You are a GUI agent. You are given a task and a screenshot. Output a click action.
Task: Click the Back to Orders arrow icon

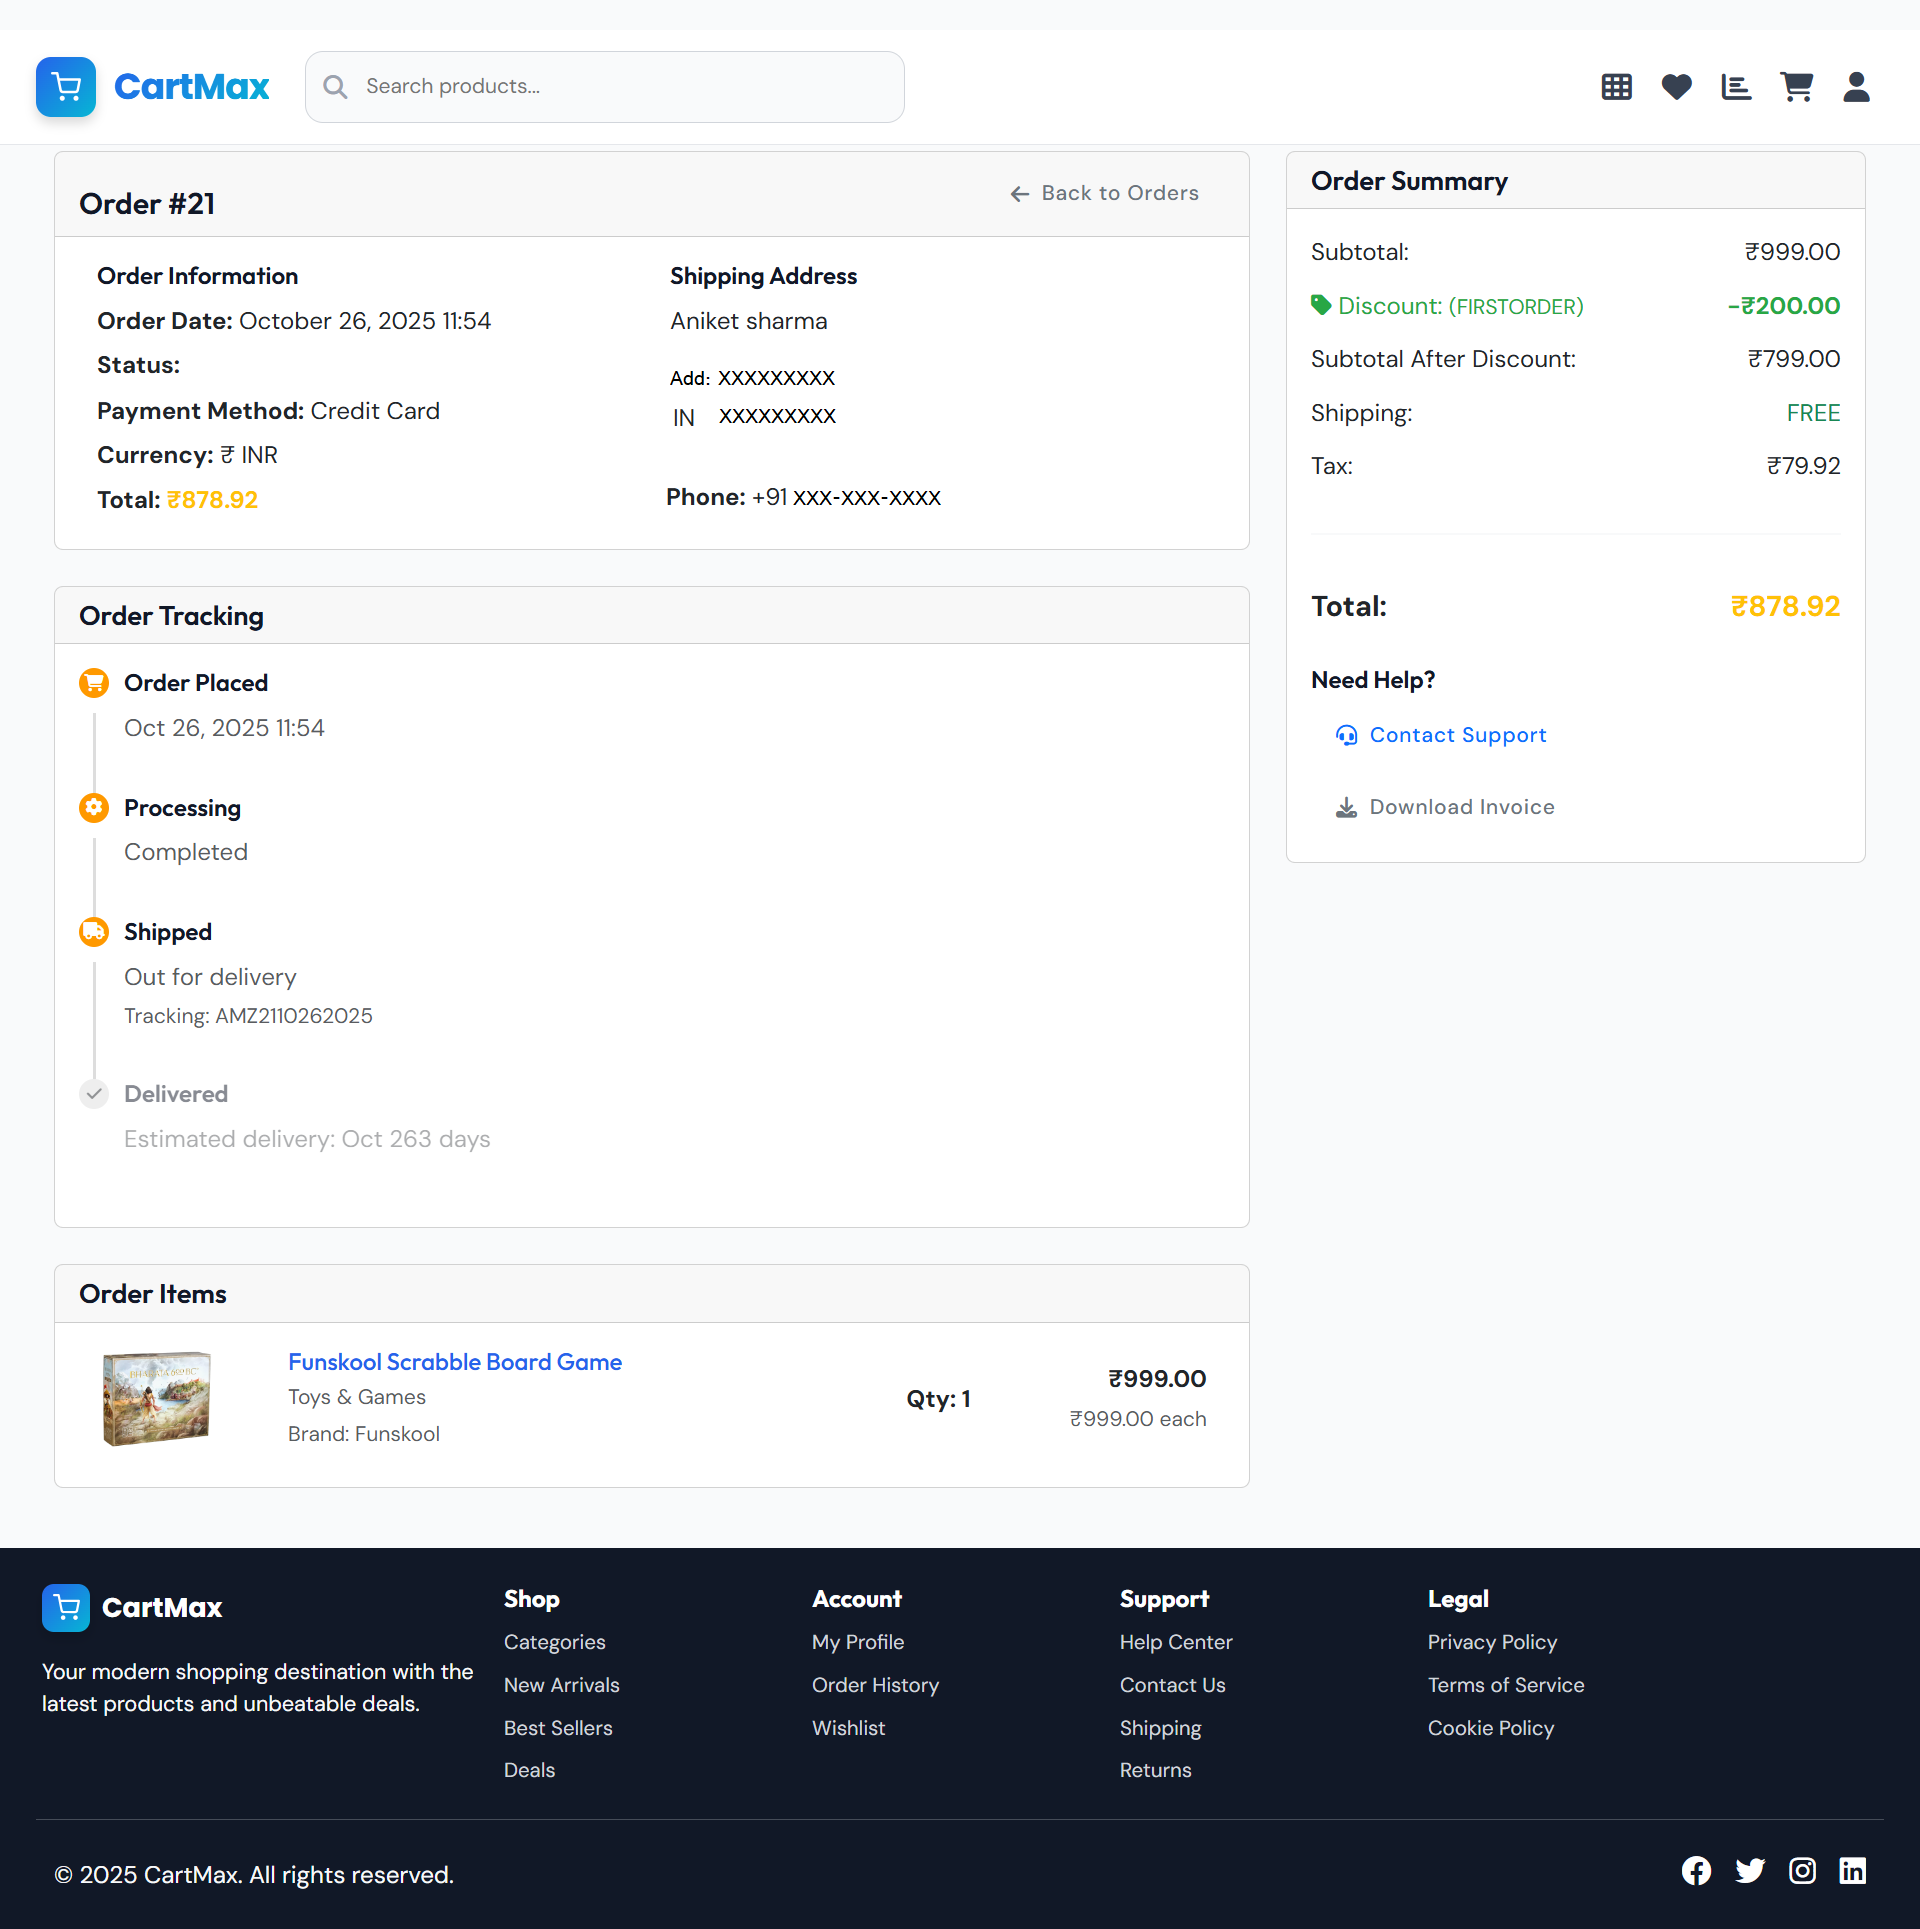(1020, 194)
